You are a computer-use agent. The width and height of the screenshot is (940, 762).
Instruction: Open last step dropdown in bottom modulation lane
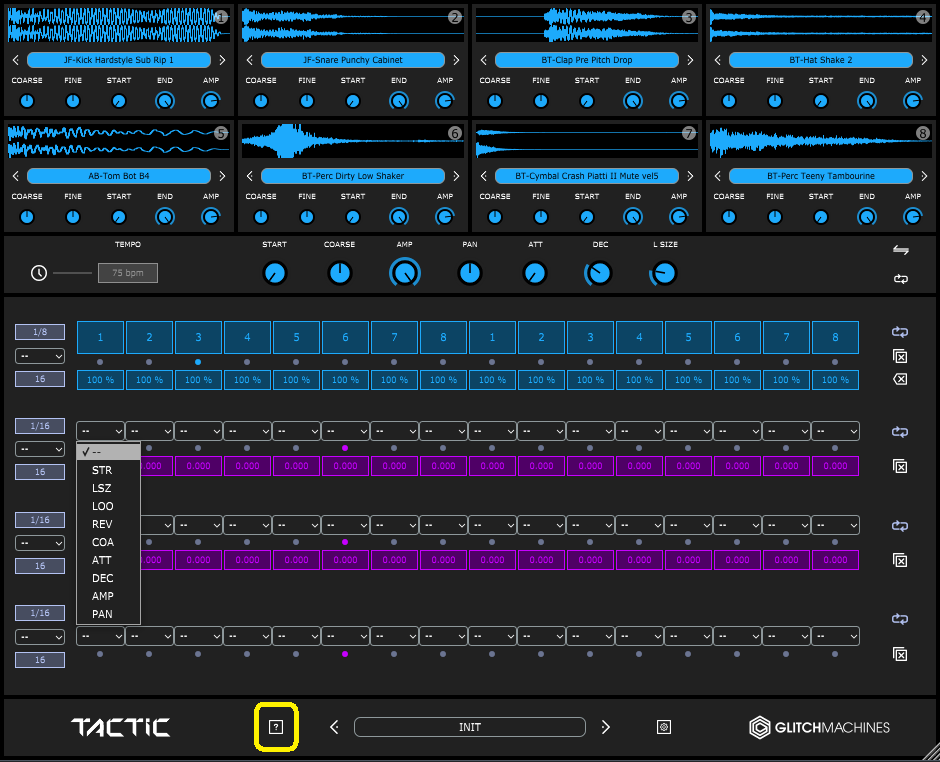point(835,636)
